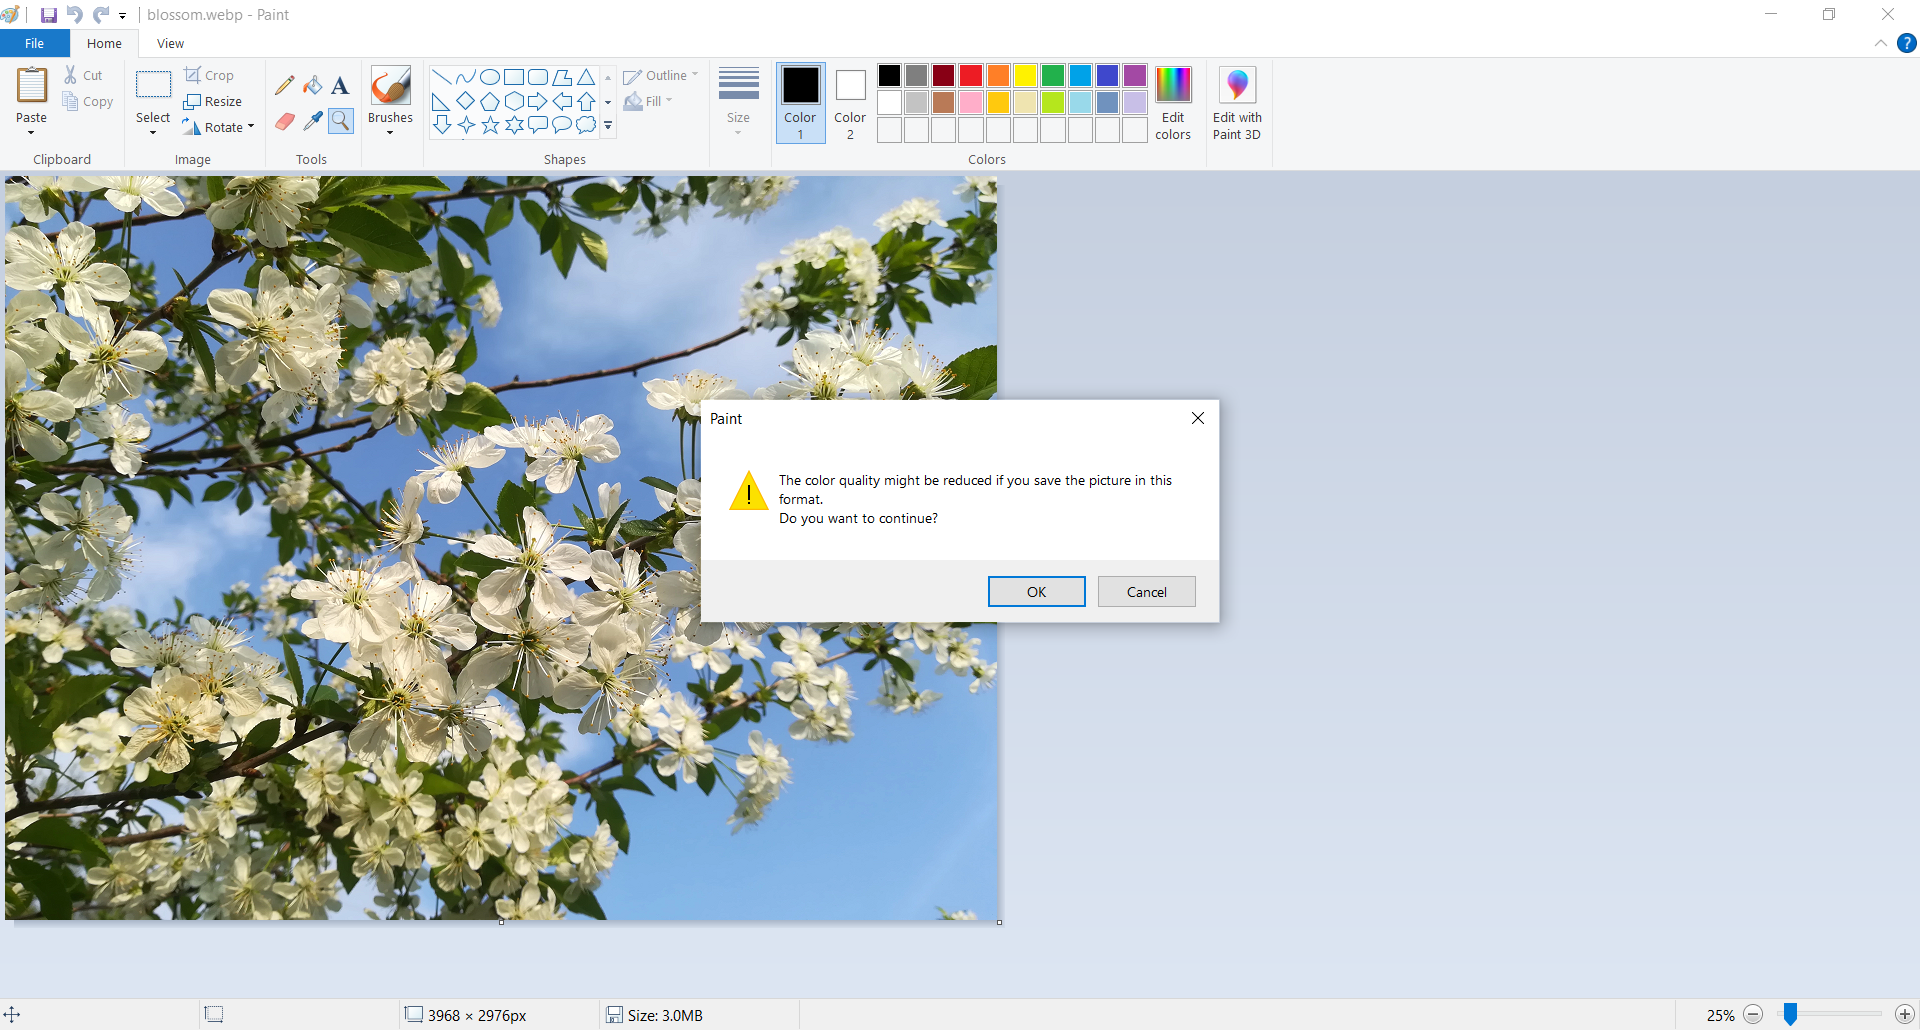Click the Save icon in title bar
This screenshot has width=1920, height=1030.
click(x=48, y=15)
